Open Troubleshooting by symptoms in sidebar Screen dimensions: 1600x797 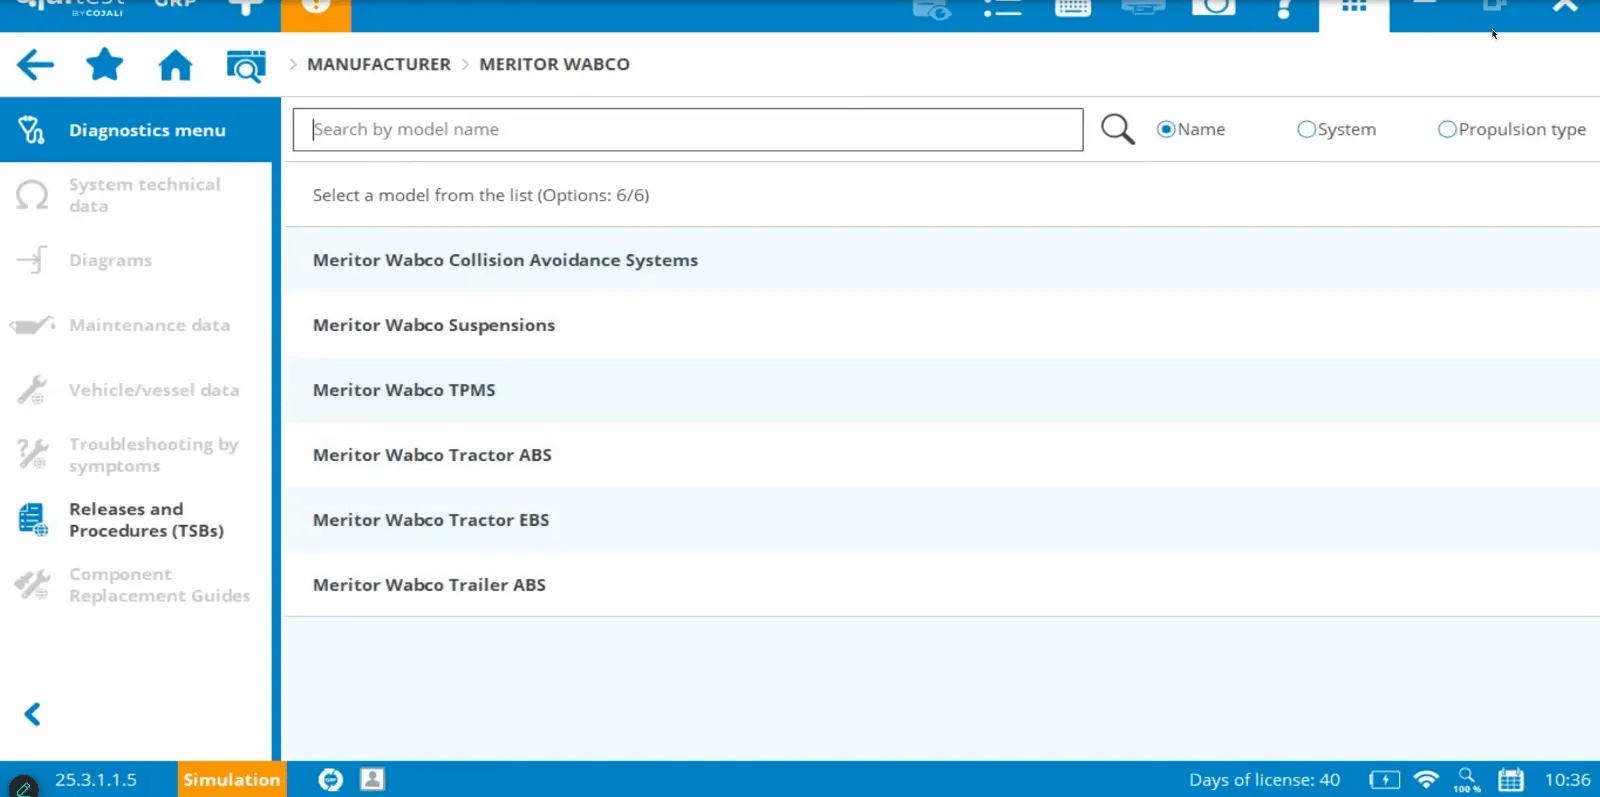point(135,455)
